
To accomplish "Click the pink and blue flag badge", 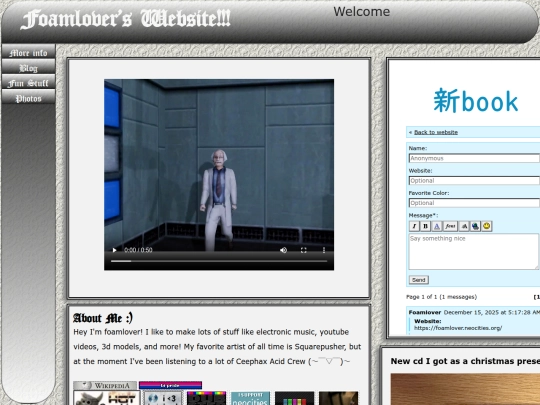I will pos(170,385).
